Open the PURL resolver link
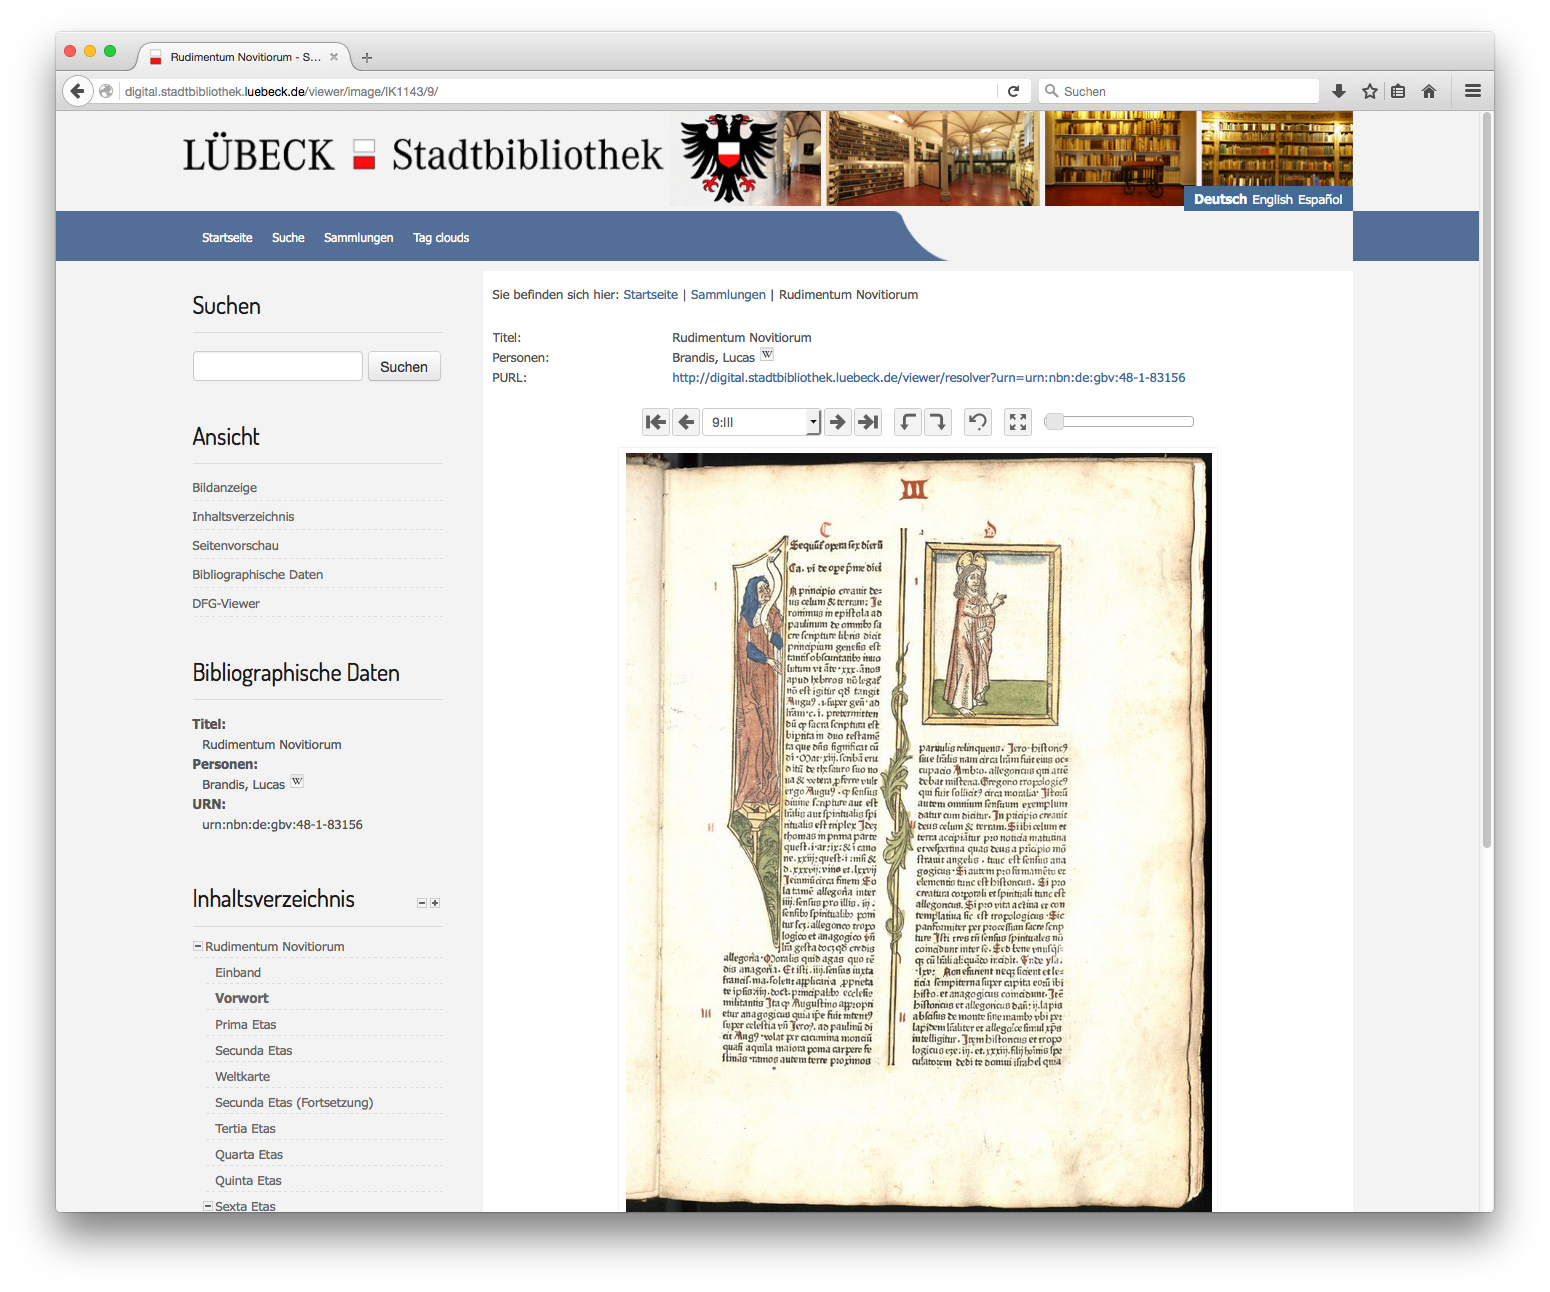Screen dimensions: 1550x1292 [x=929, y=378]
